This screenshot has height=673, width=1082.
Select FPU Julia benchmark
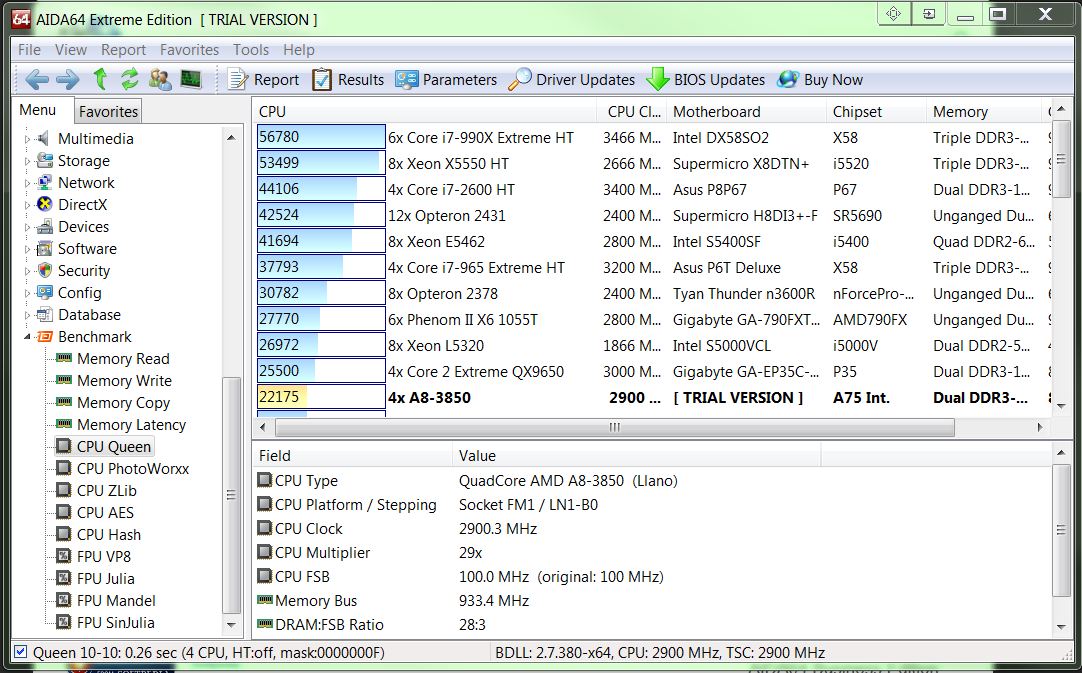point(106,578)
